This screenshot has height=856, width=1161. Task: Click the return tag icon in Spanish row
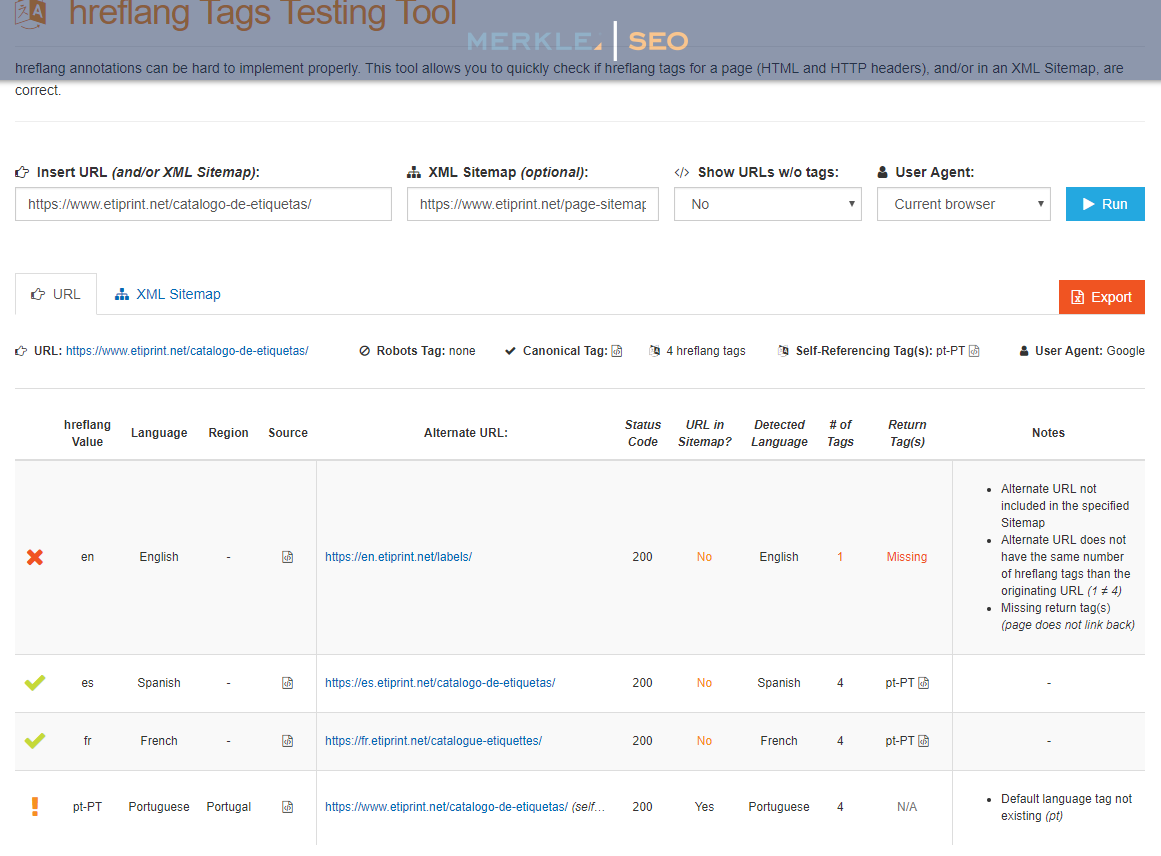pyautogui.click(x=924, y=683)
